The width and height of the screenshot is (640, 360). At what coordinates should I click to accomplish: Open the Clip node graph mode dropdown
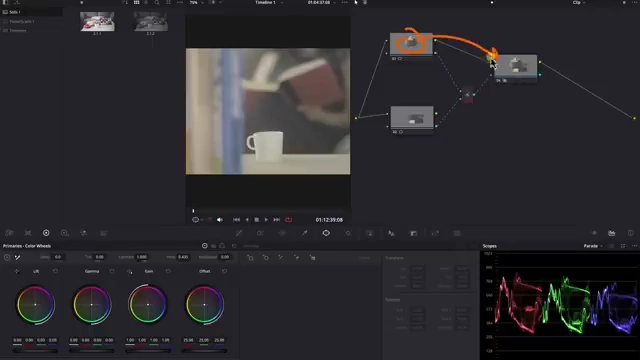coord(579,2)
